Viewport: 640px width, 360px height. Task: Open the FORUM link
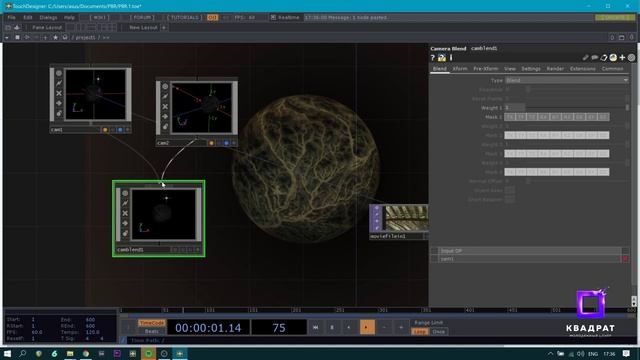[142, 18]
